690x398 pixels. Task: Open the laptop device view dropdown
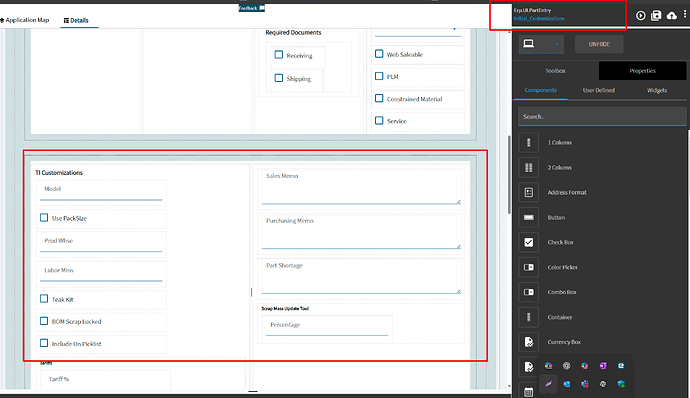[541, 44]
